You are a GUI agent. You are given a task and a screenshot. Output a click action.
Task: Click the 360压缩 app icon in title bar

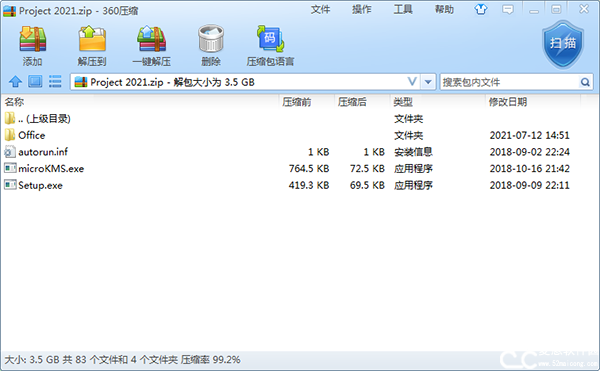10,11
